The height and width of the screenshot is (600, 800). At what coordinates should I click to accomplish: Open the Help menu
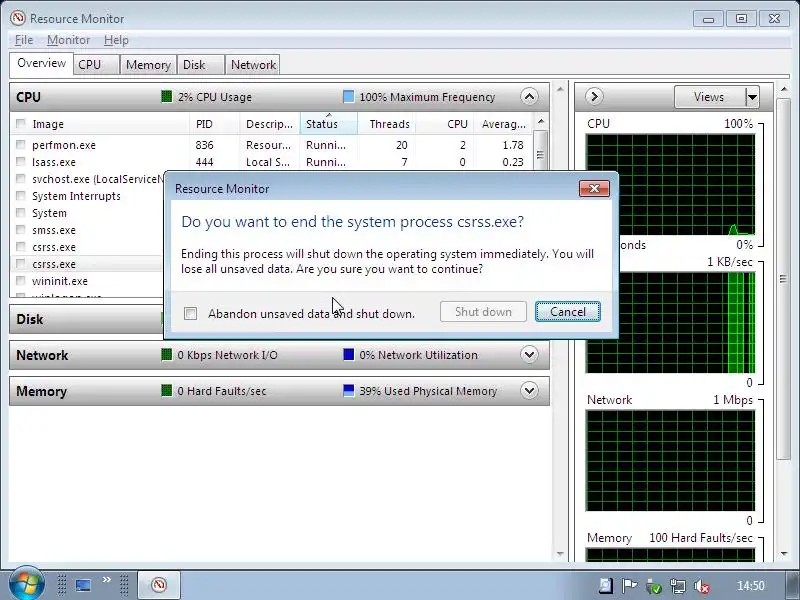tap(116, 40)
